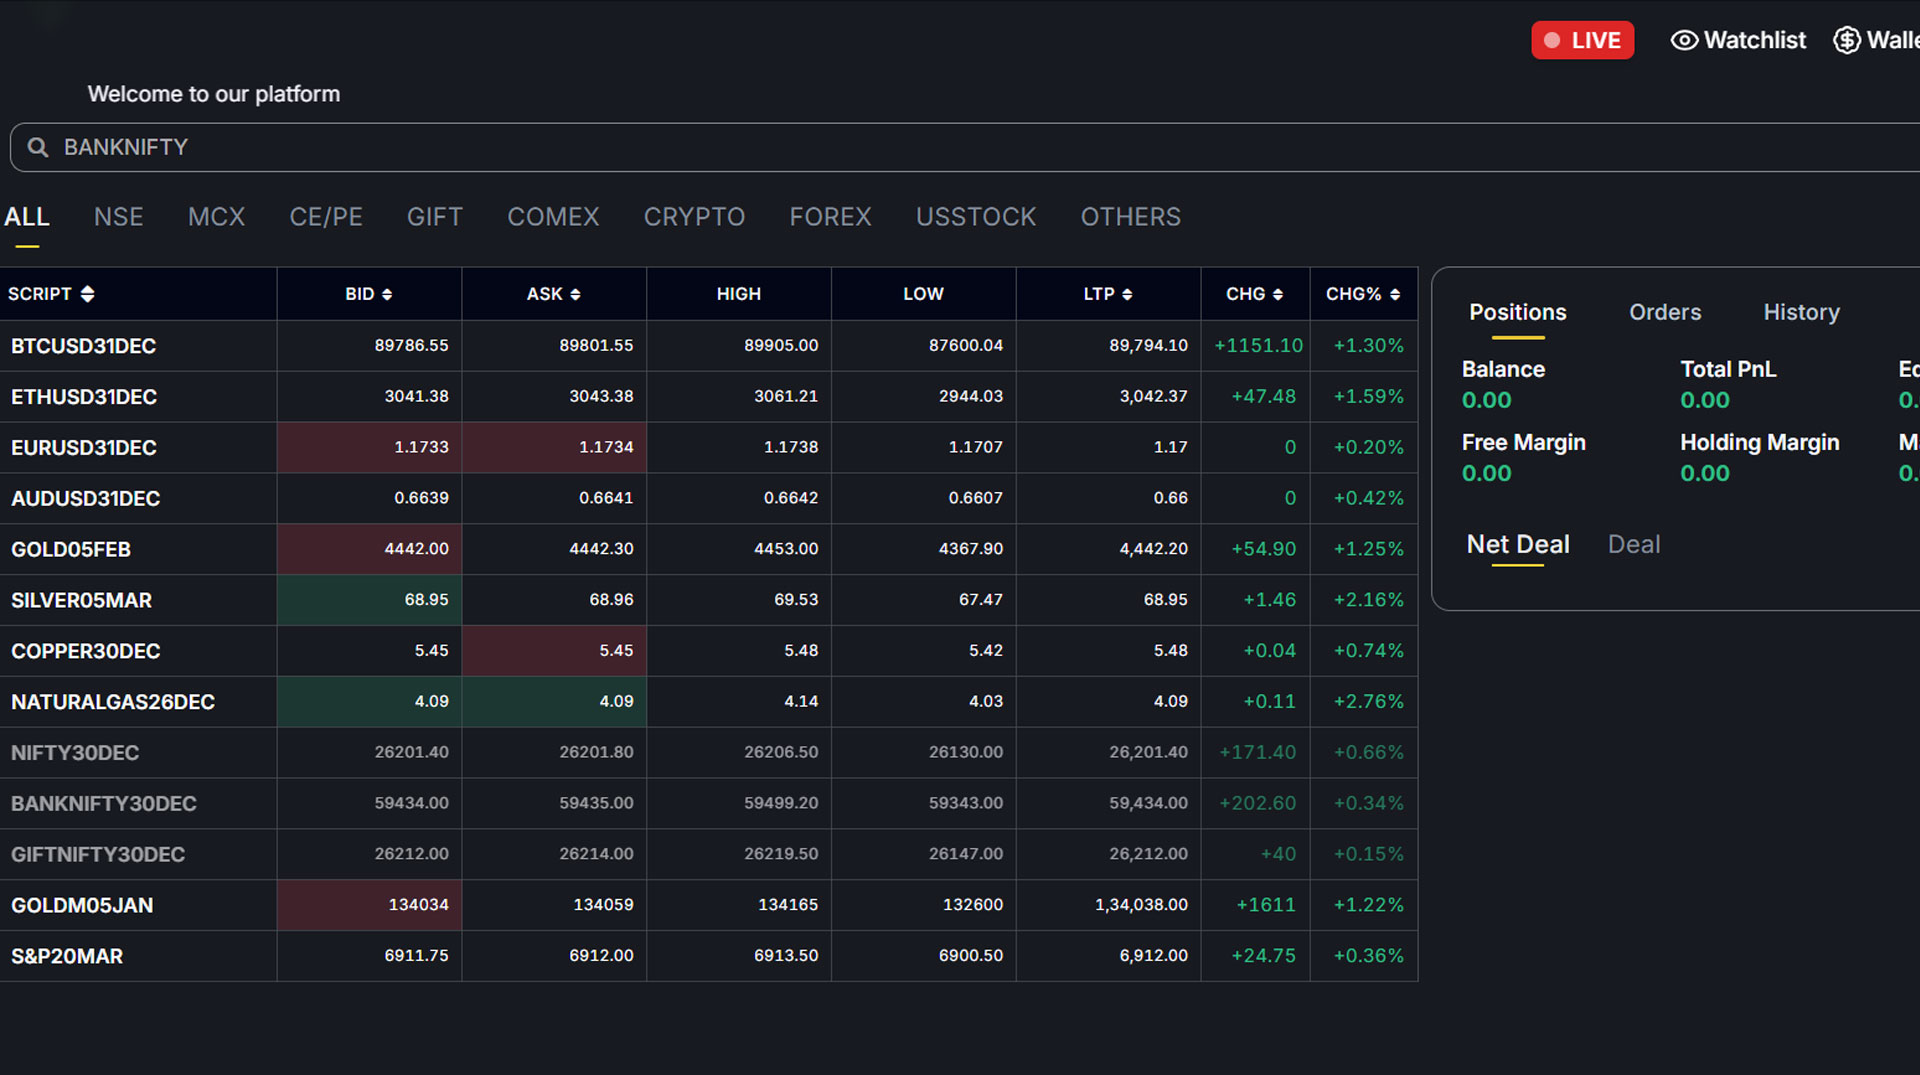This screenshot has height=1075, width=1920.
Task: Select the CRYPTO tab
Action: click(x=694, y=217)
